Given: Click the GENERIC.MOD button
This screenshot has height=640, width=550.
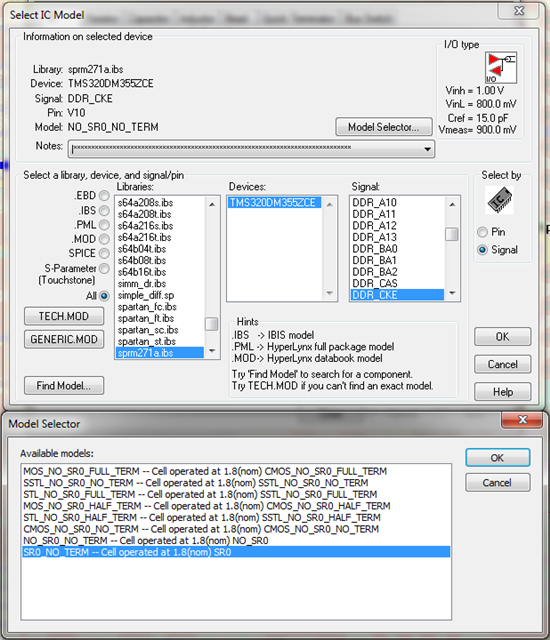Looking at the screenshot, I should click(64, 339).
